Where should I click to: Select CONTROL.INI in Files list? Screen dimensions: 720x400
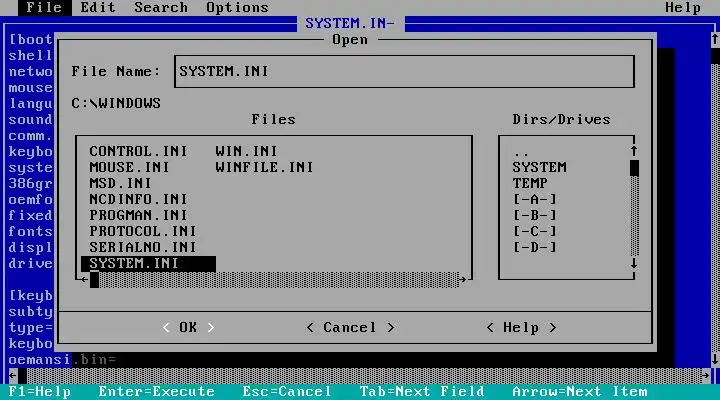point(138,151)
